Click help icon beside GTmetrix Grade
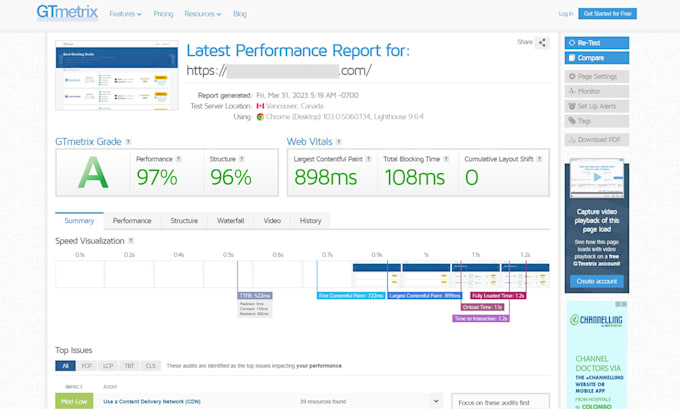680x409 pixels. [128, 142]
